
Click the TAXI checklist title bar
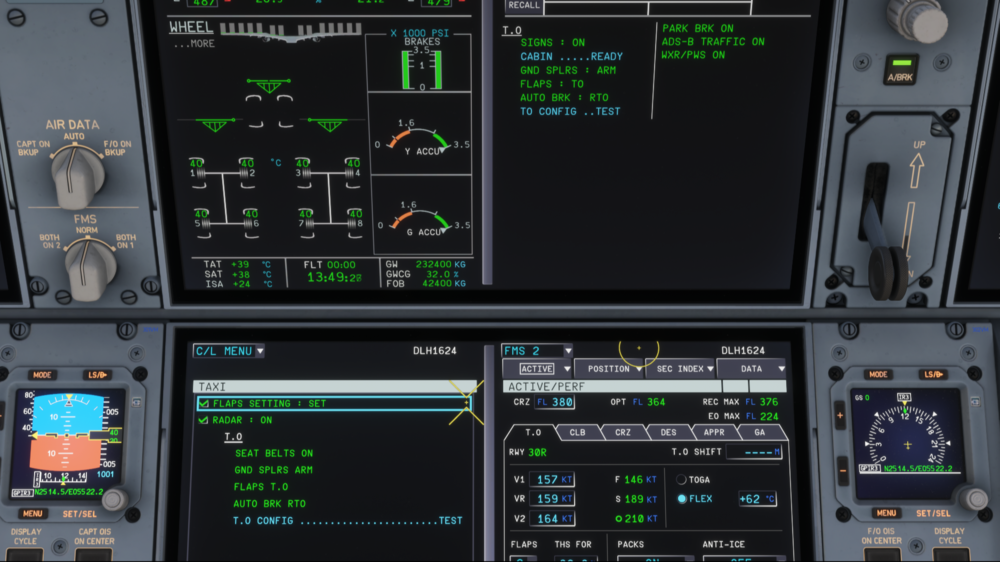(x=335, y=387)
